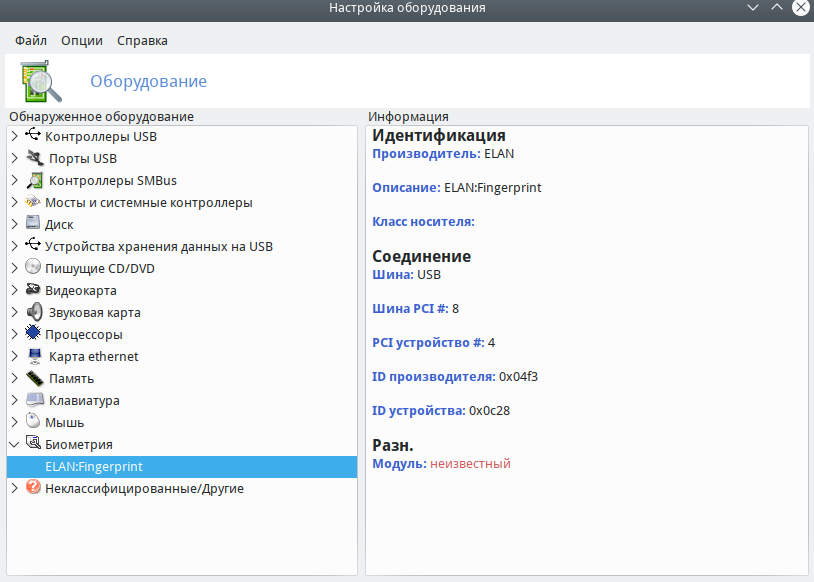Viewport: 814px width, 582px height.
Task: Open the Справка menu
Action: click(142, 41)
